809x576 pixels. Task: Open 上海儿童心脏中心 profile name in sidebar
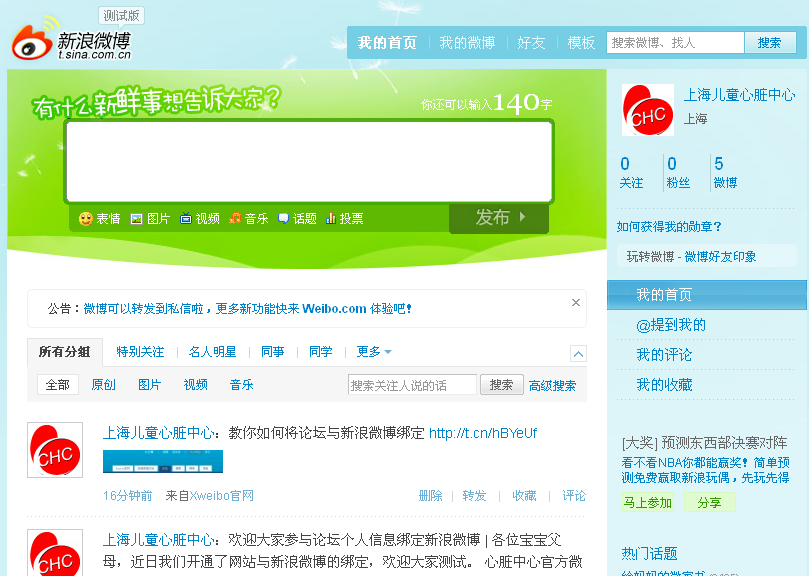click(739, 95)
